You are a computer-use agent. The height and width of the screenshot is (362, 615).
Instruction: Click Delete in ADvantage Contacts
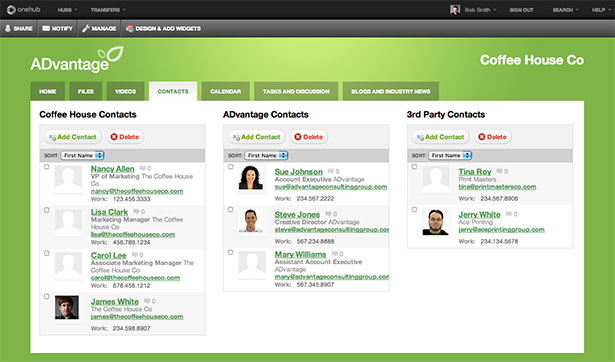309,137
